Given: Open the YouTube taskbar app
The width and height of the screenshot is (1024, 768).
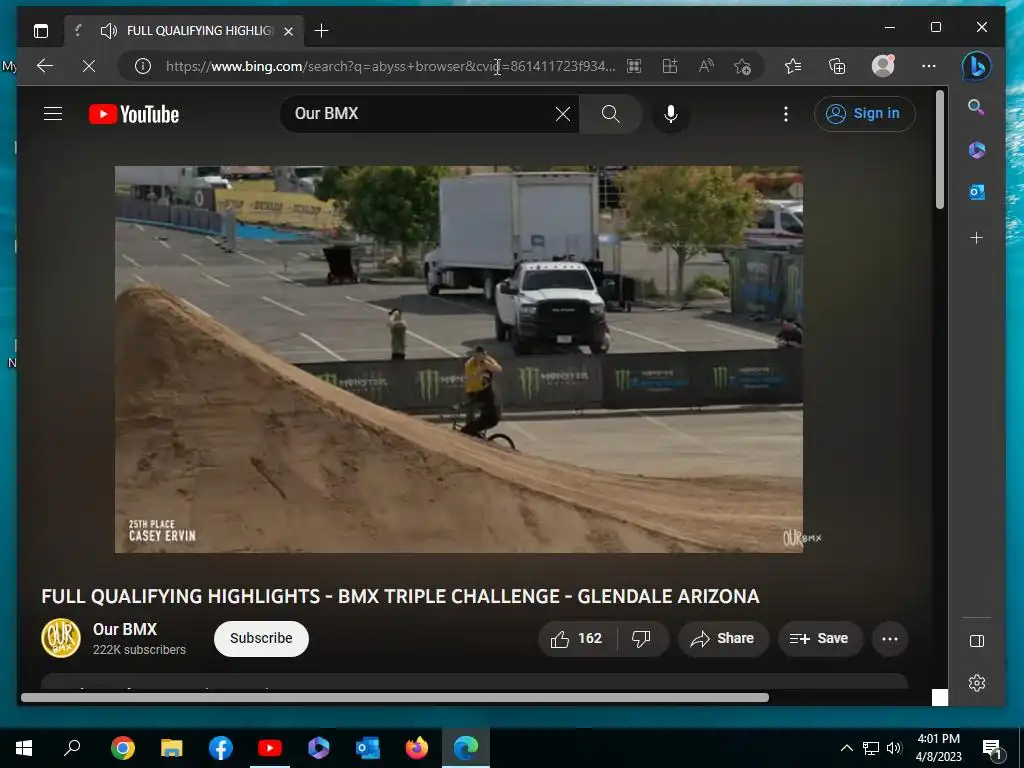Looking at the screenshot, I should tap(270, 748).
